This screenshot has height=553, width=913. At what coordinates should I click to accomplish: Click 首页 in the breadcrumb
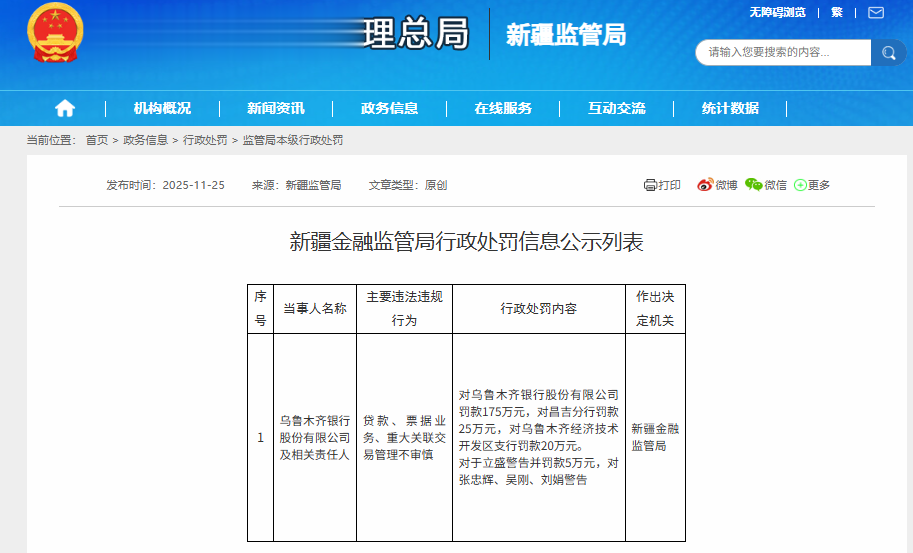97,140
